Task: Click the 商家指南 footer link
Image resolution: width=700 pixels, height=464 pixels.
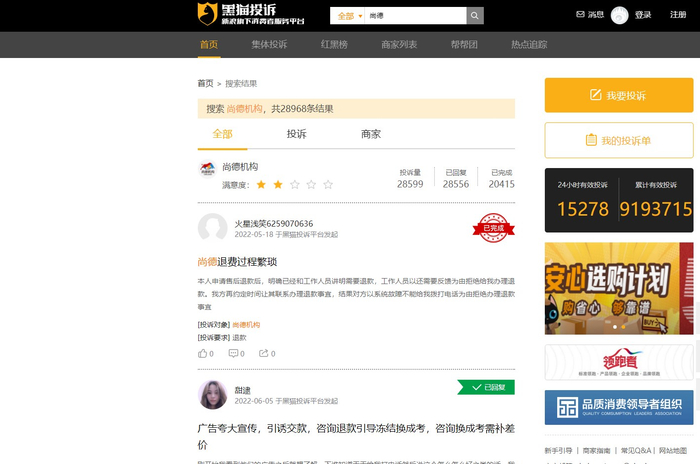Action: coord(596,451)
